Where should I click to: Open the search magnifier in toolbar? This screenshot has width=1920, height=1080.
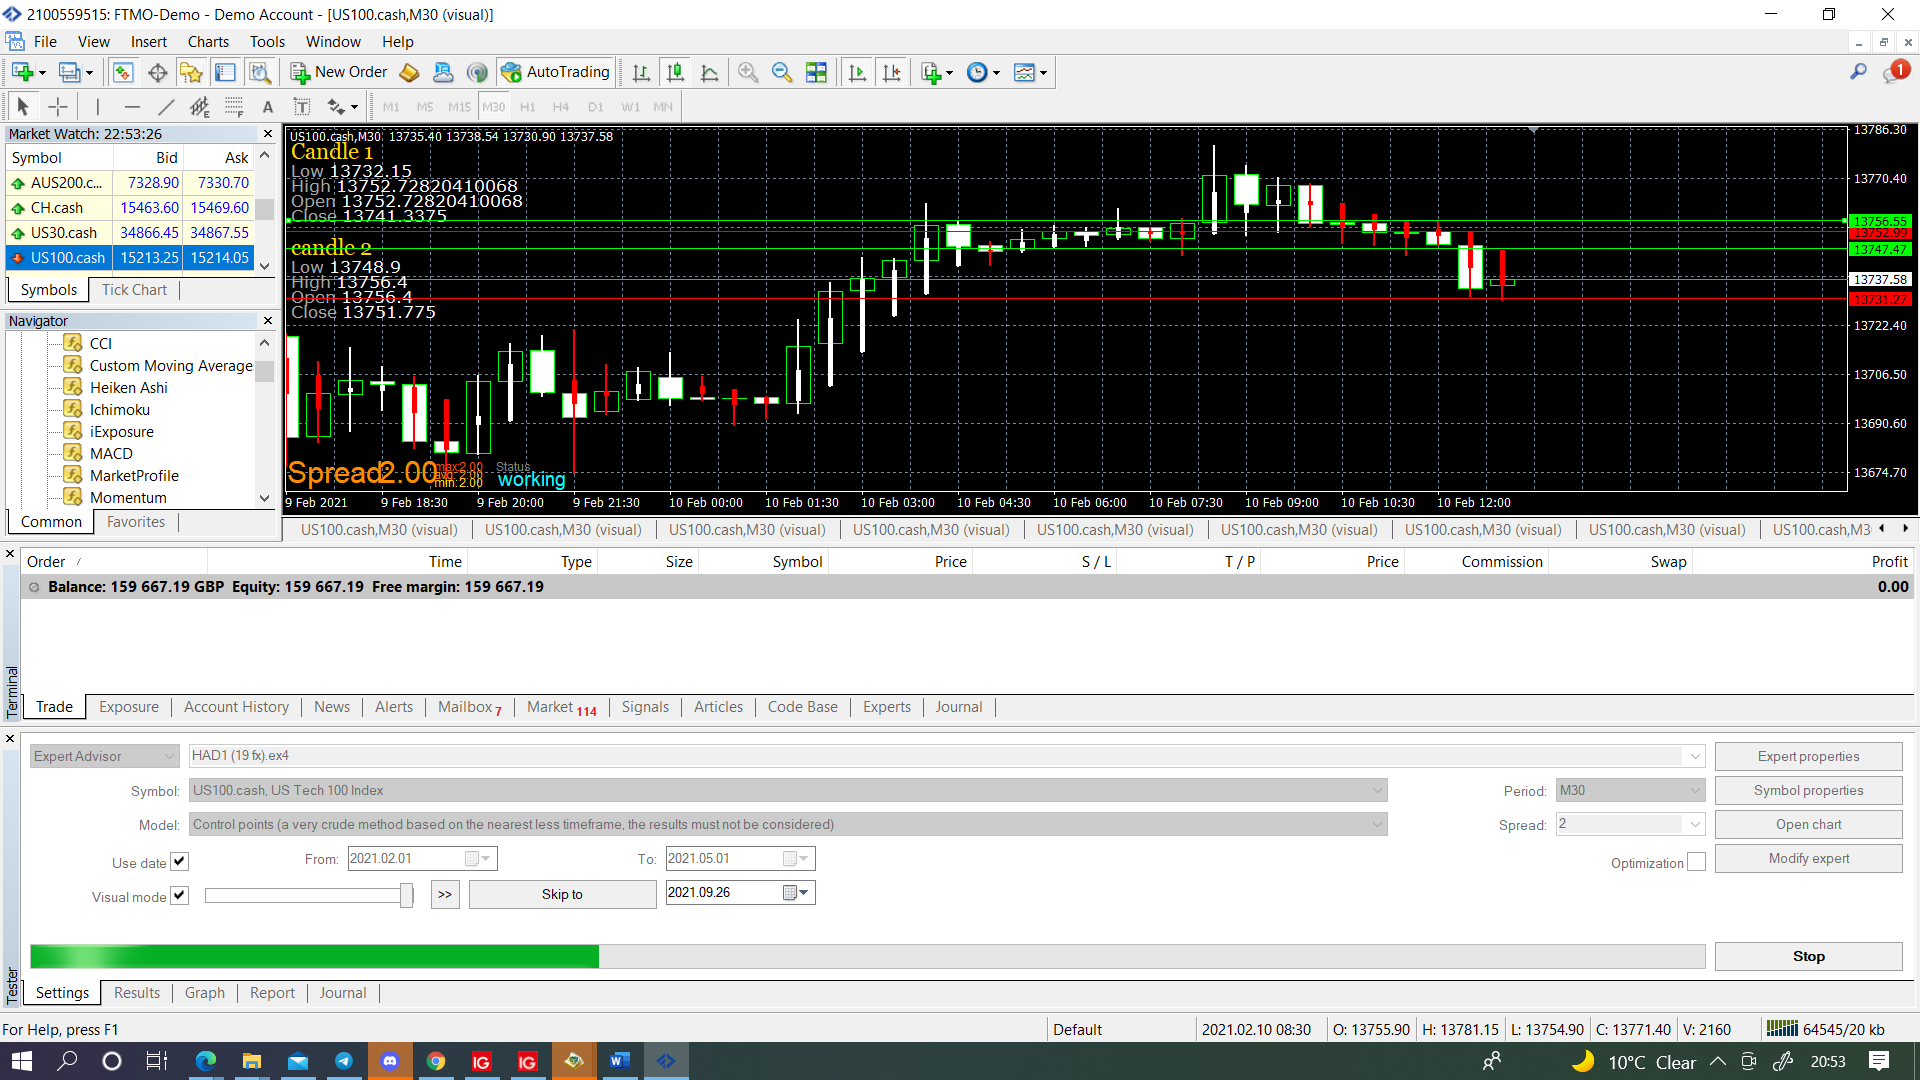point(1858,72)
